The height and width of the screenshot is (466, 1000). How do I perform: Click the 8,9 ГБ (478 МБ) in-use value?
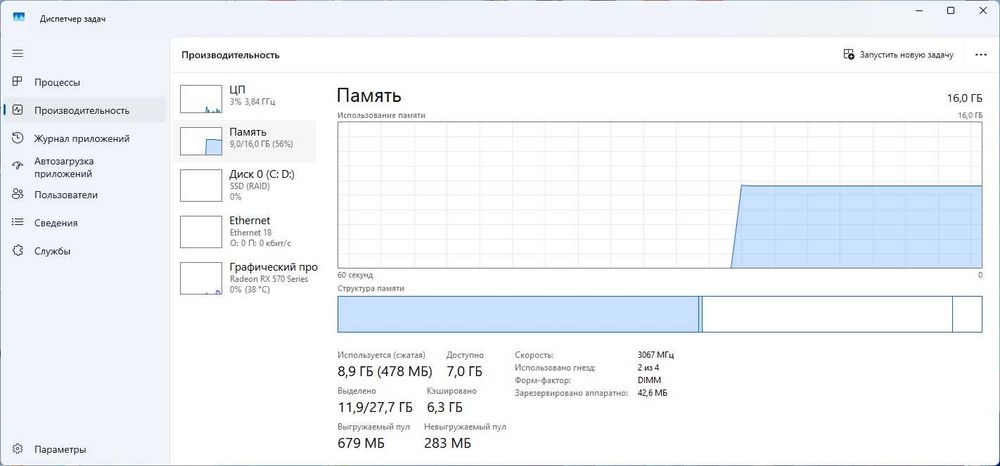click(385, 371)
